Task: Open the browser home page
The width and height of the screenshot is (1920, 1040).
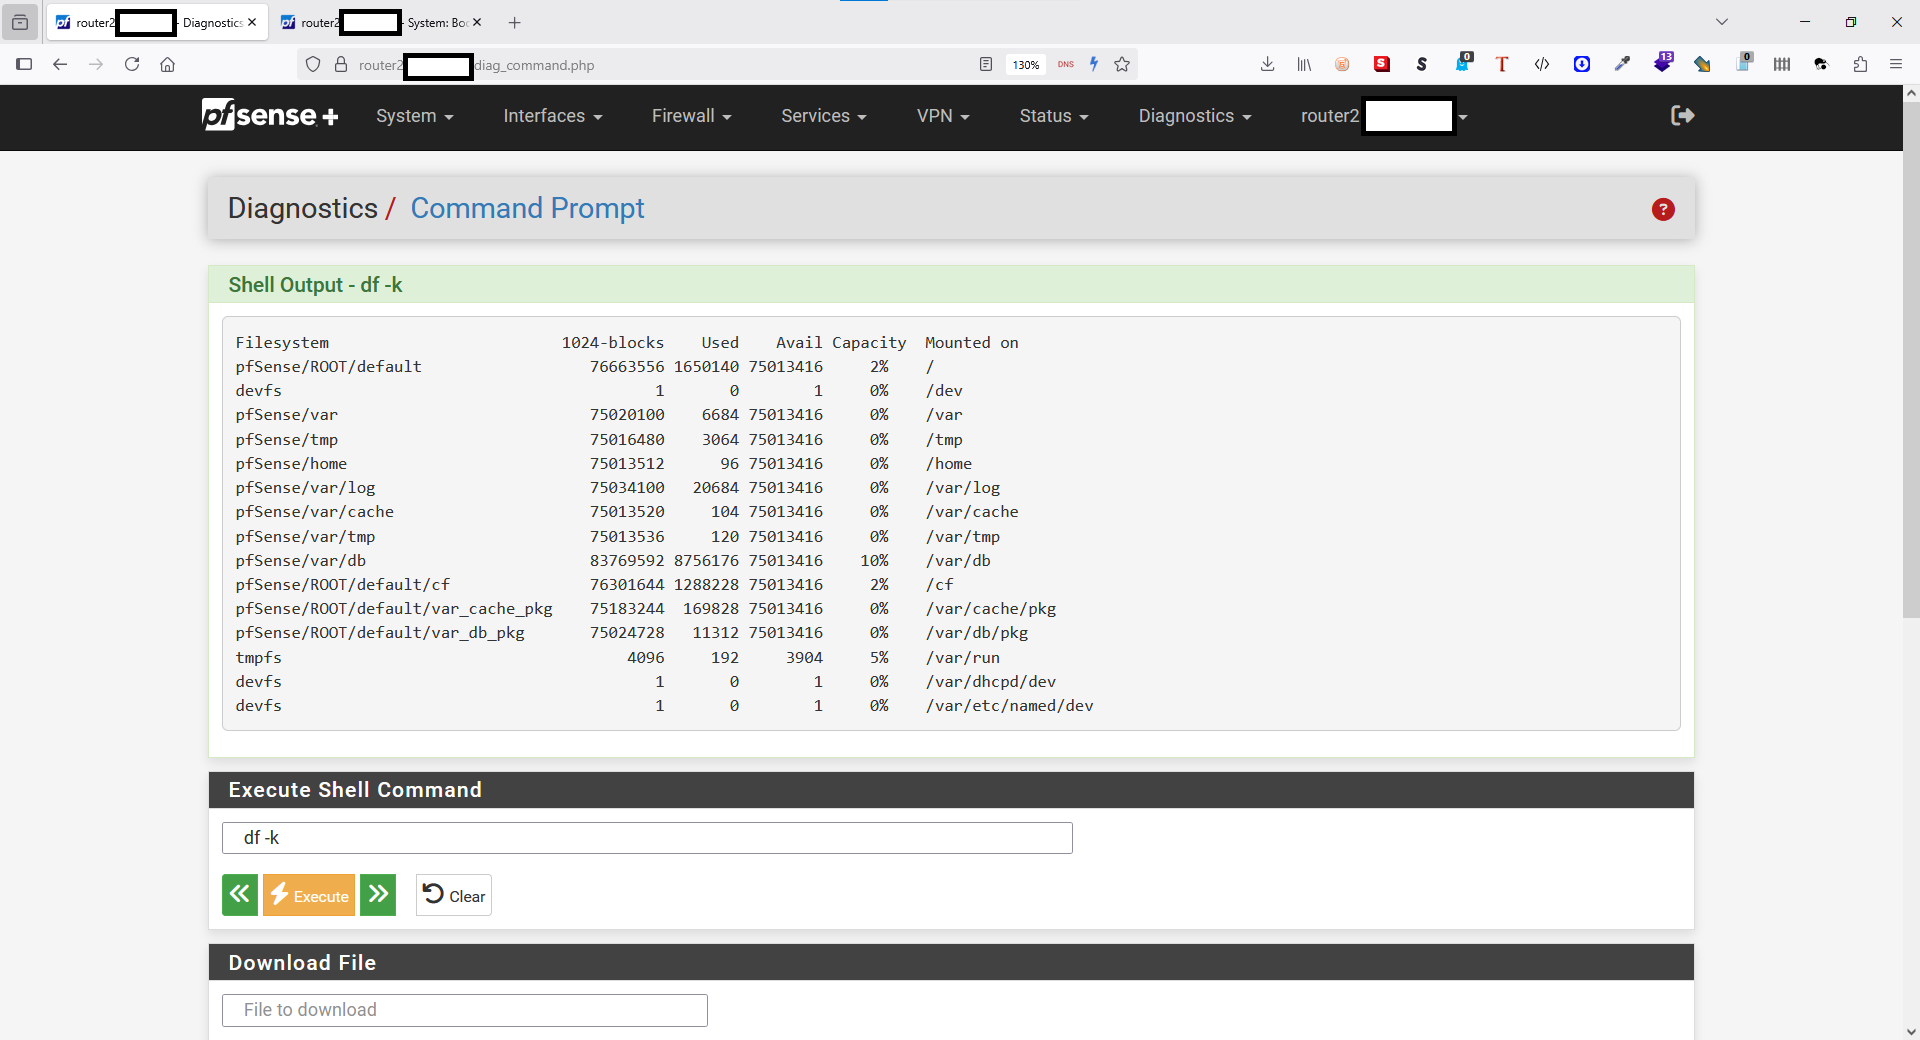Action: pyautogui.click(x=168, y=64)
